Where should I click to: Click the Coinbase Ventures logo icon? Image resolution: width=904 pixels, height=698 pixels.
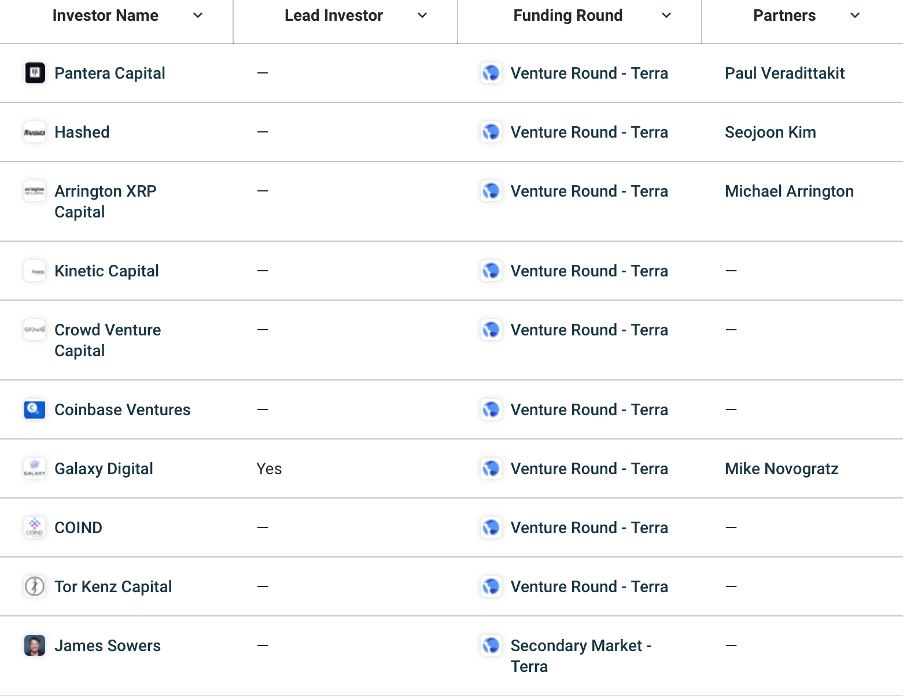(35, 410)
